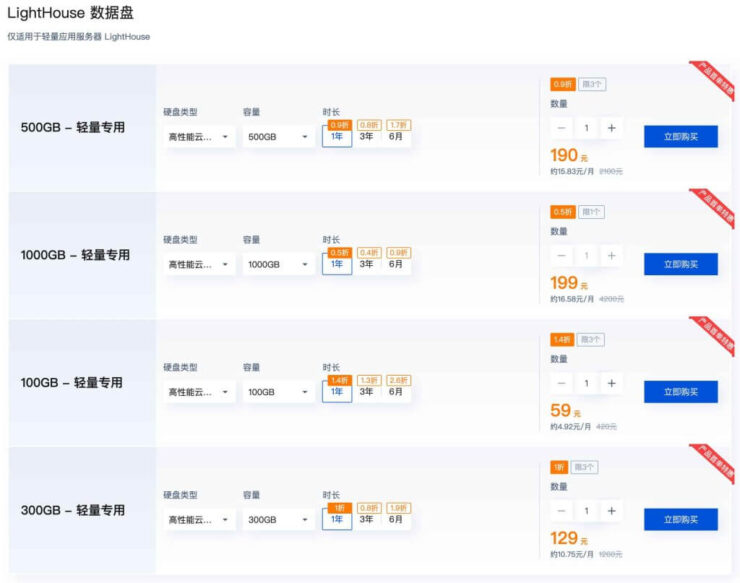Decrease quantity for 100GB plan

coord(562,383)
